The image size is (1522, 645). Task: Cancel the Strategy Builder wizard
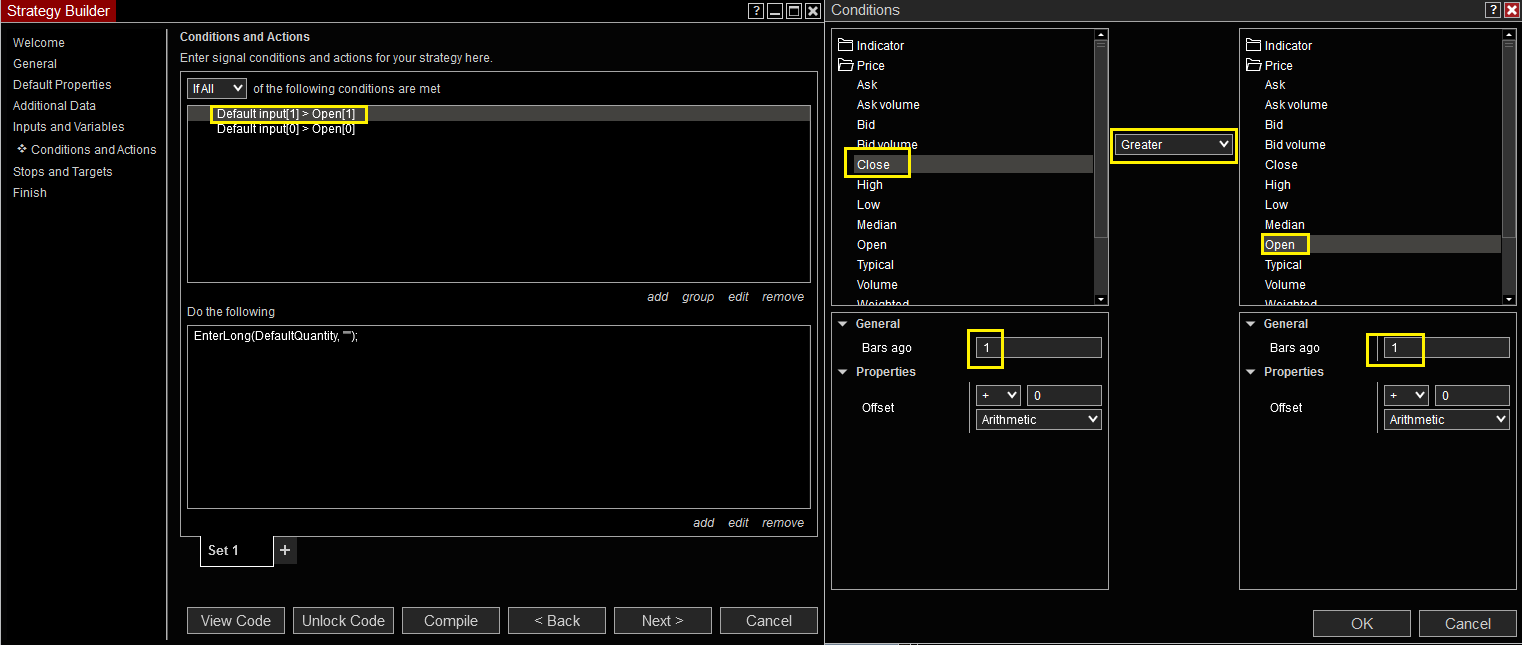[769, 620]
